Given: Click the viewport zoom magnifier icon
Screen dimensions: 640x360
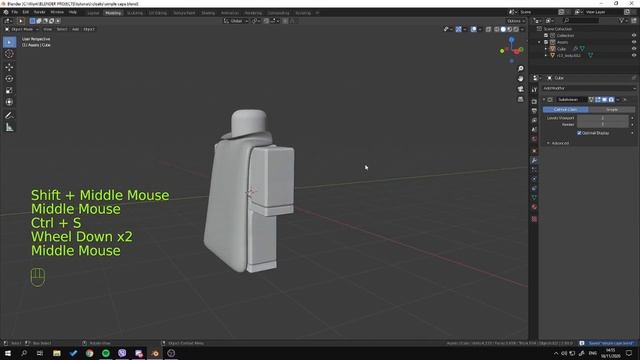Looking at the screenshot, I should coord(520,69).
